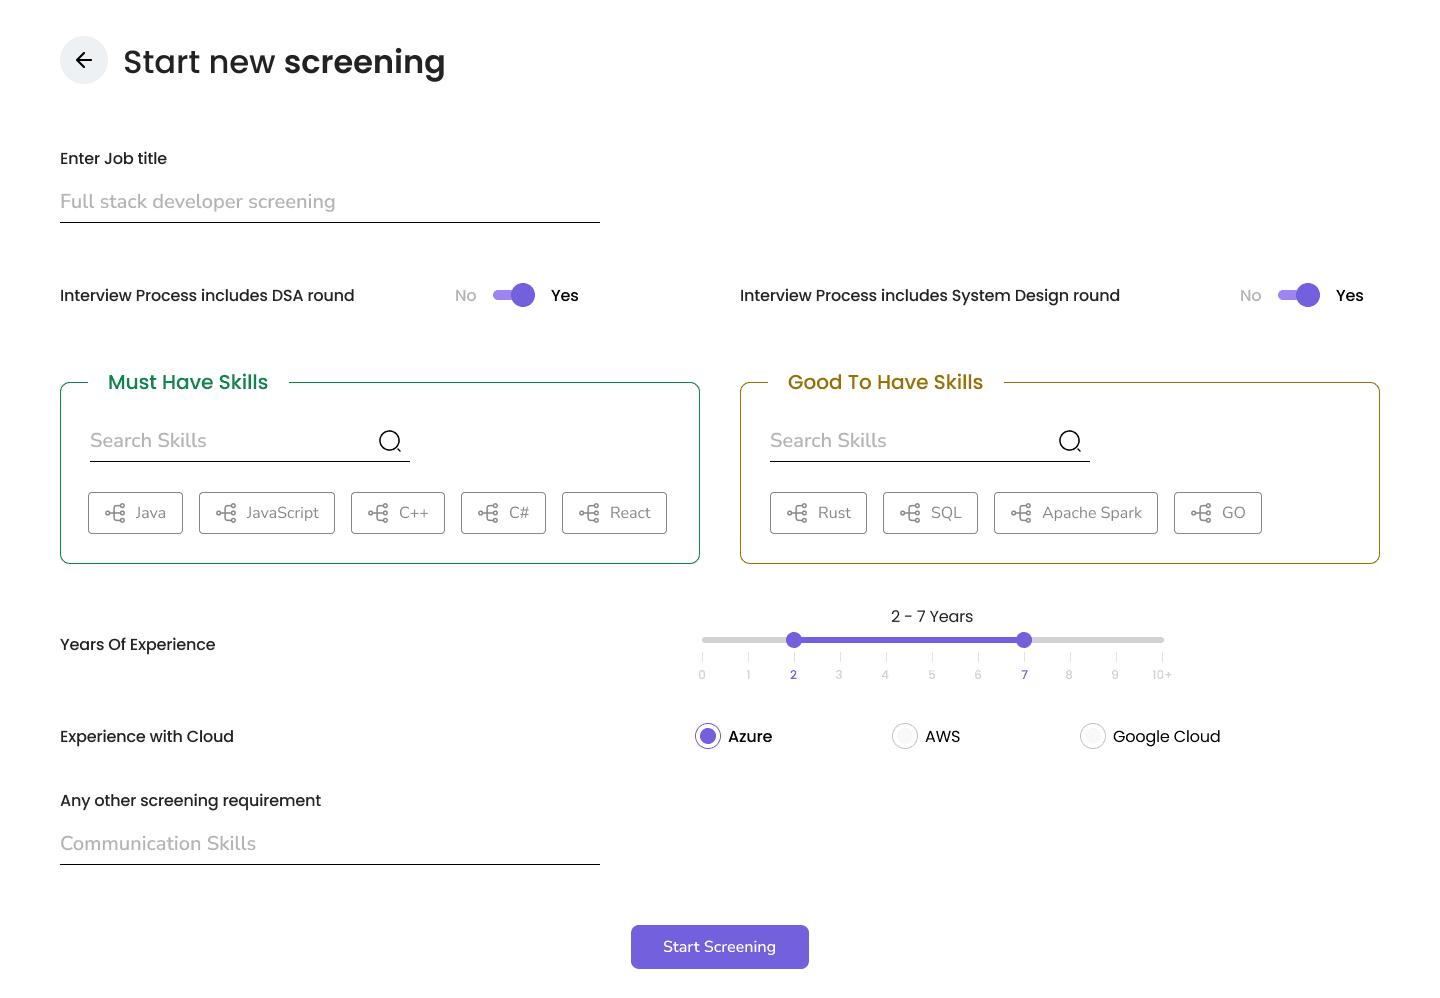Click the 'Years Of Experience' label

point(138,645)
